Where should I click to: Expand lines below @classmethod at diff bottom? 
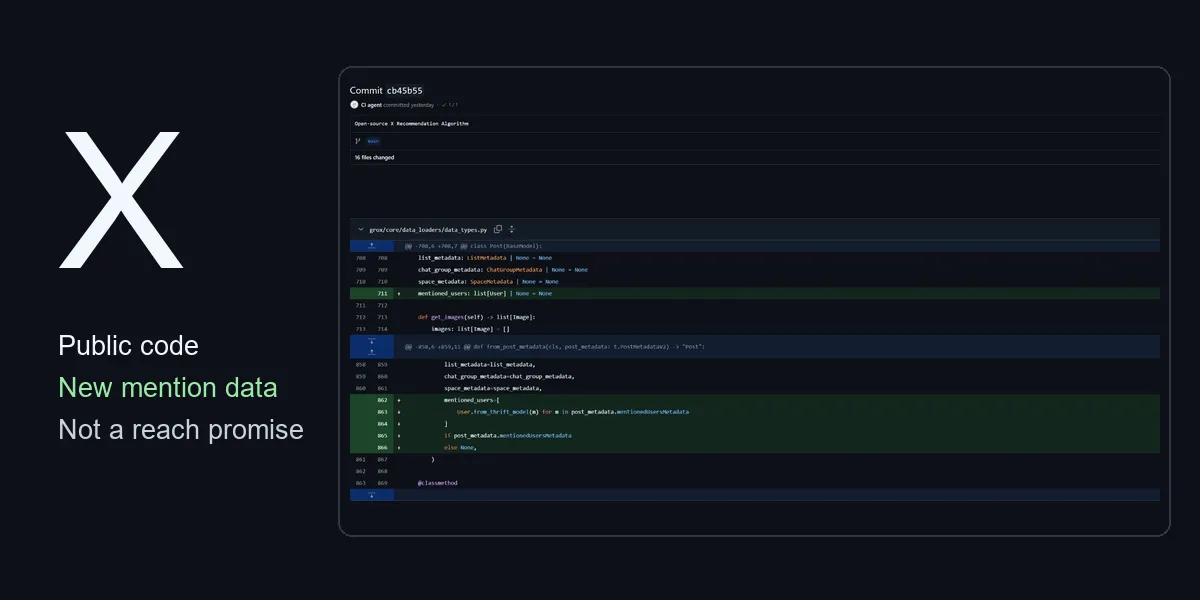(x=372, y=495)
